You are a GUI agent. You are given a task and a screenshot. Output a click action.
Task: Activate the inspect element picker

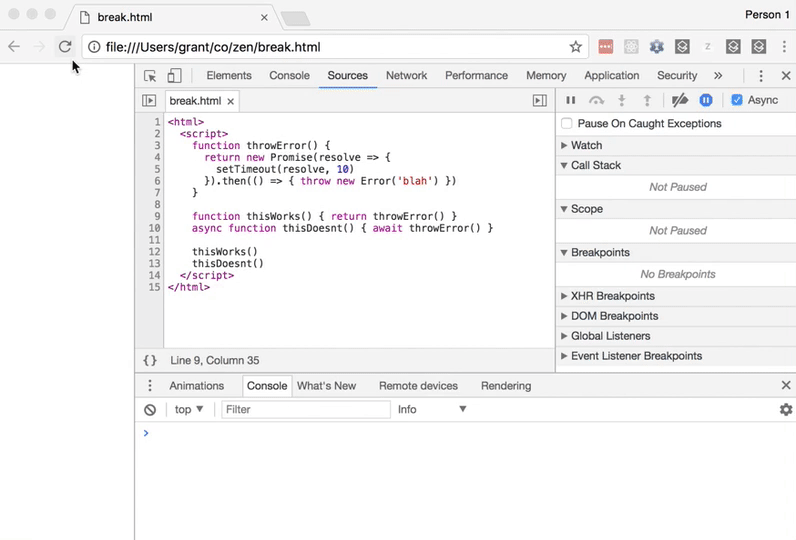click(150, 76)
